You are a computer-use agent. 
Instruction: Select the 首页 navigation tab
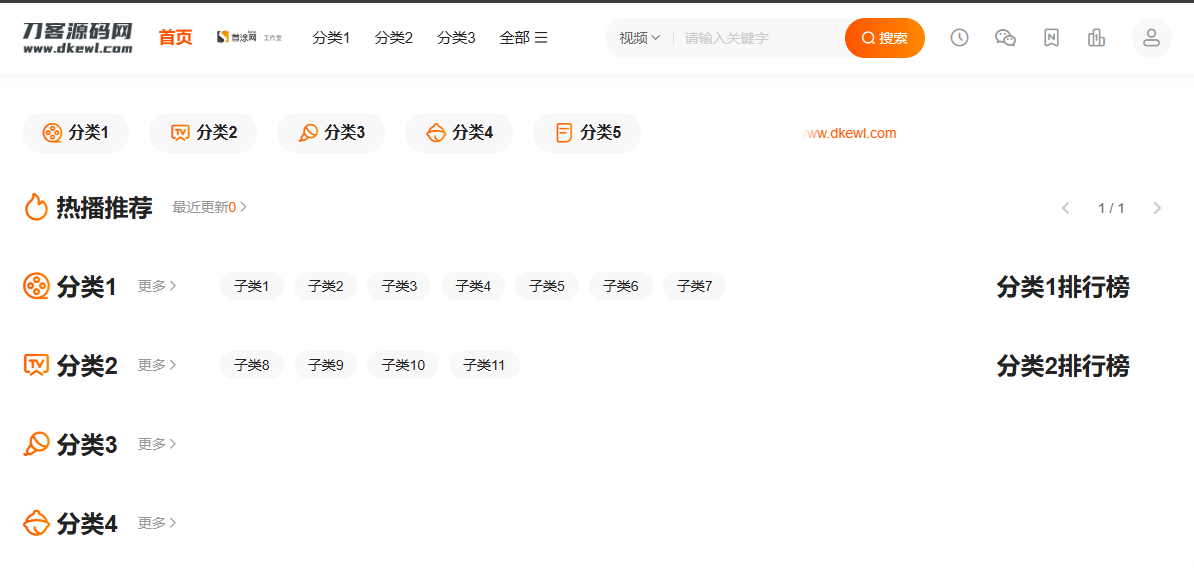click(175, 38)
